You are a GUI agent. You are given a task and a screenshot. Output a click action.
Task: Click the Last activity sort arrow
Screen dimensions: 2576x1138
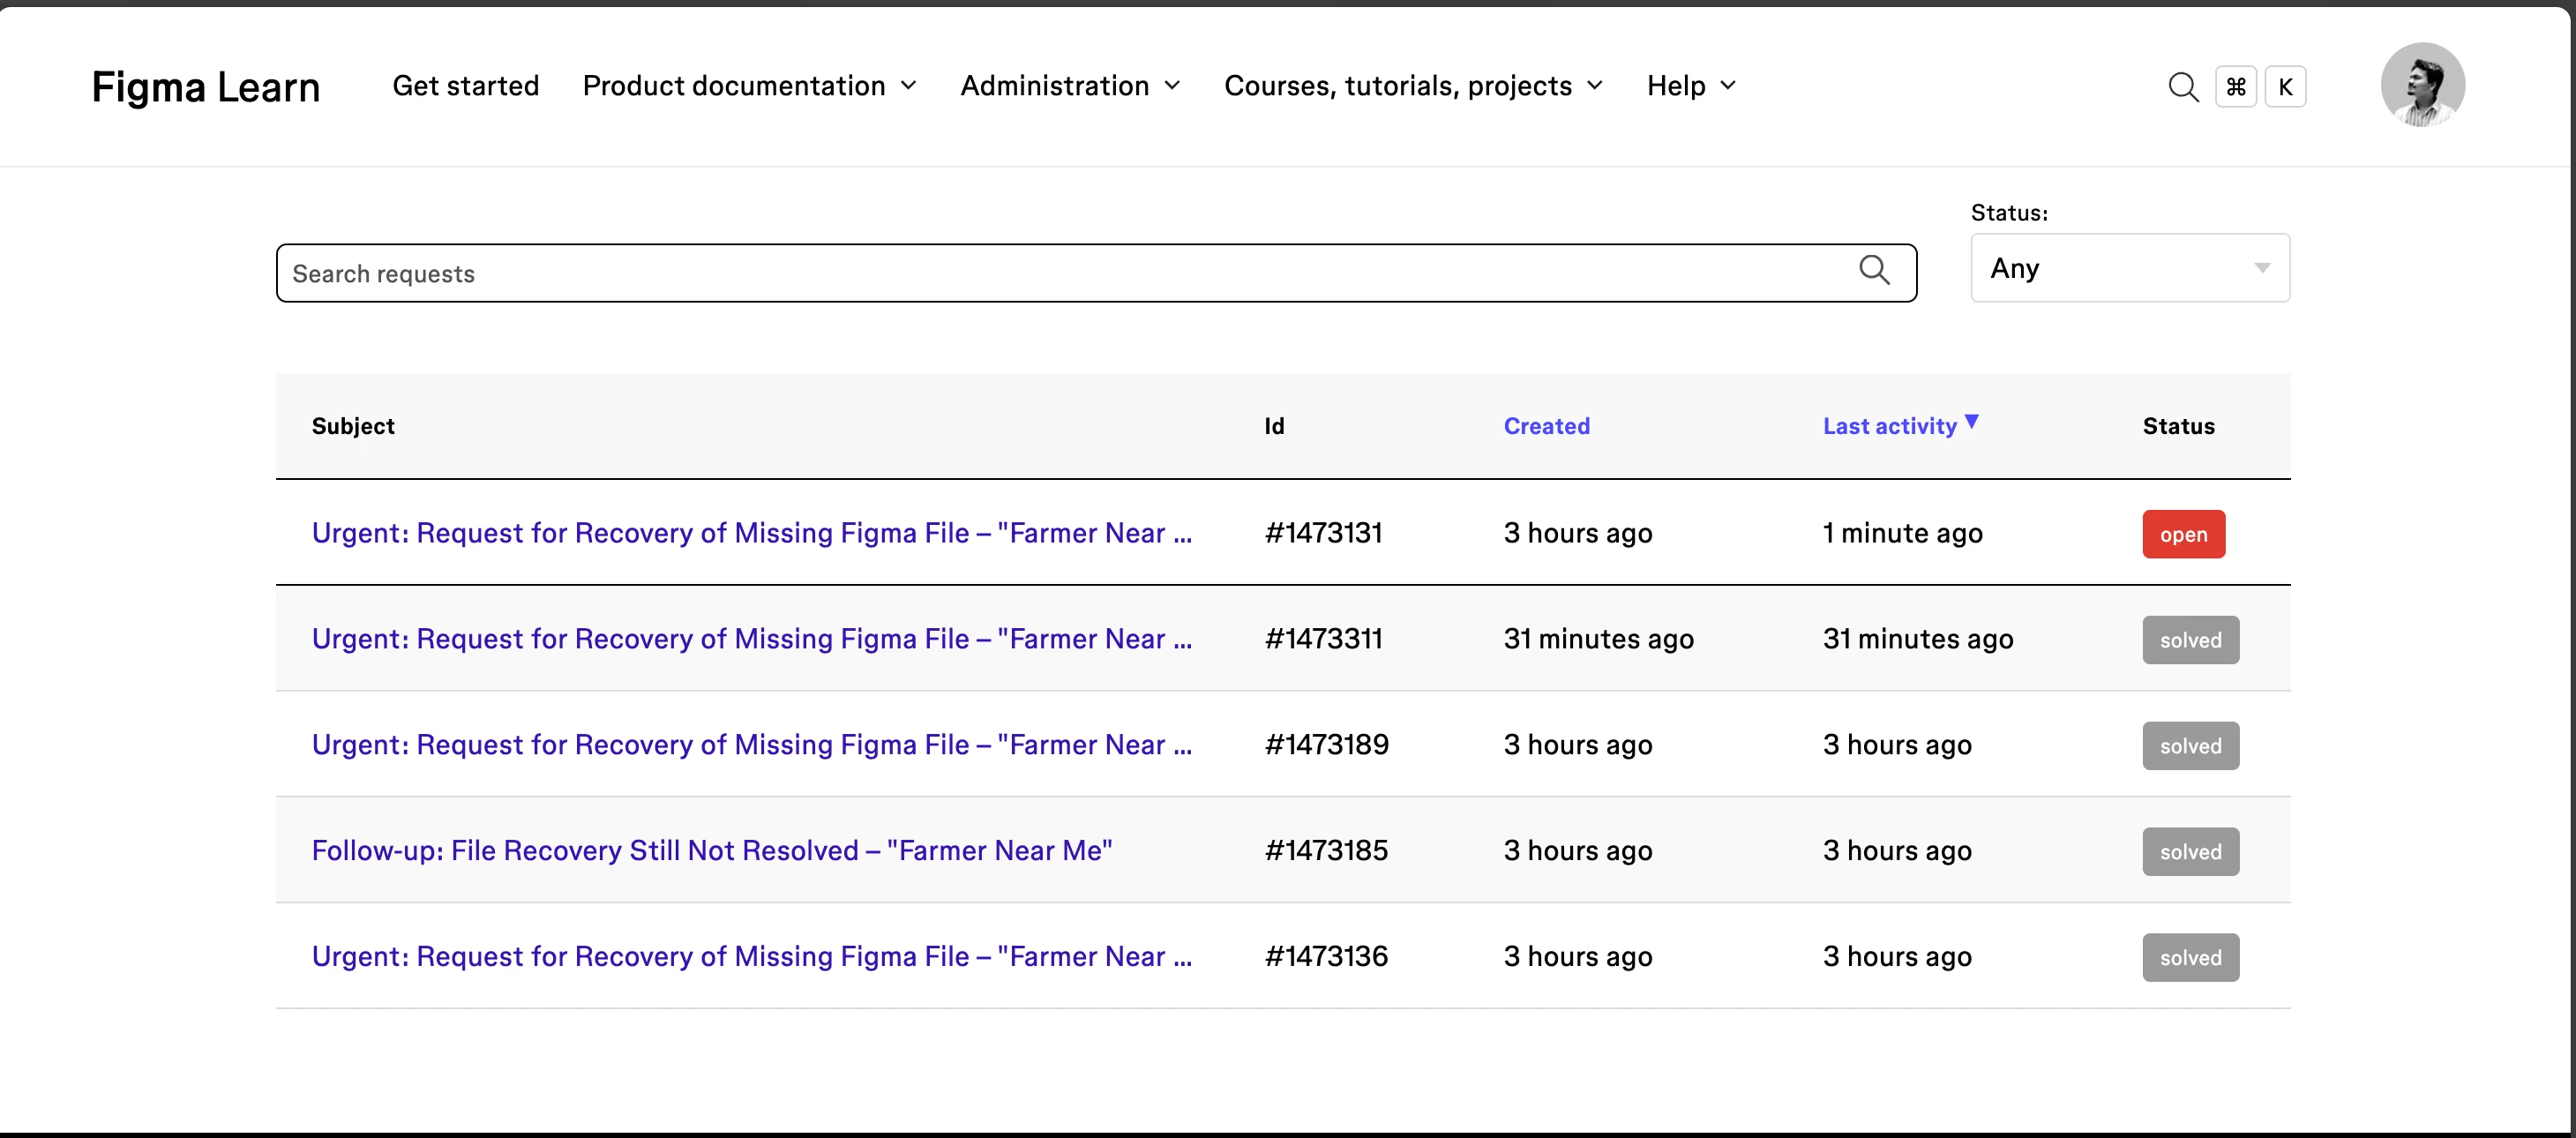(1971, 421)
